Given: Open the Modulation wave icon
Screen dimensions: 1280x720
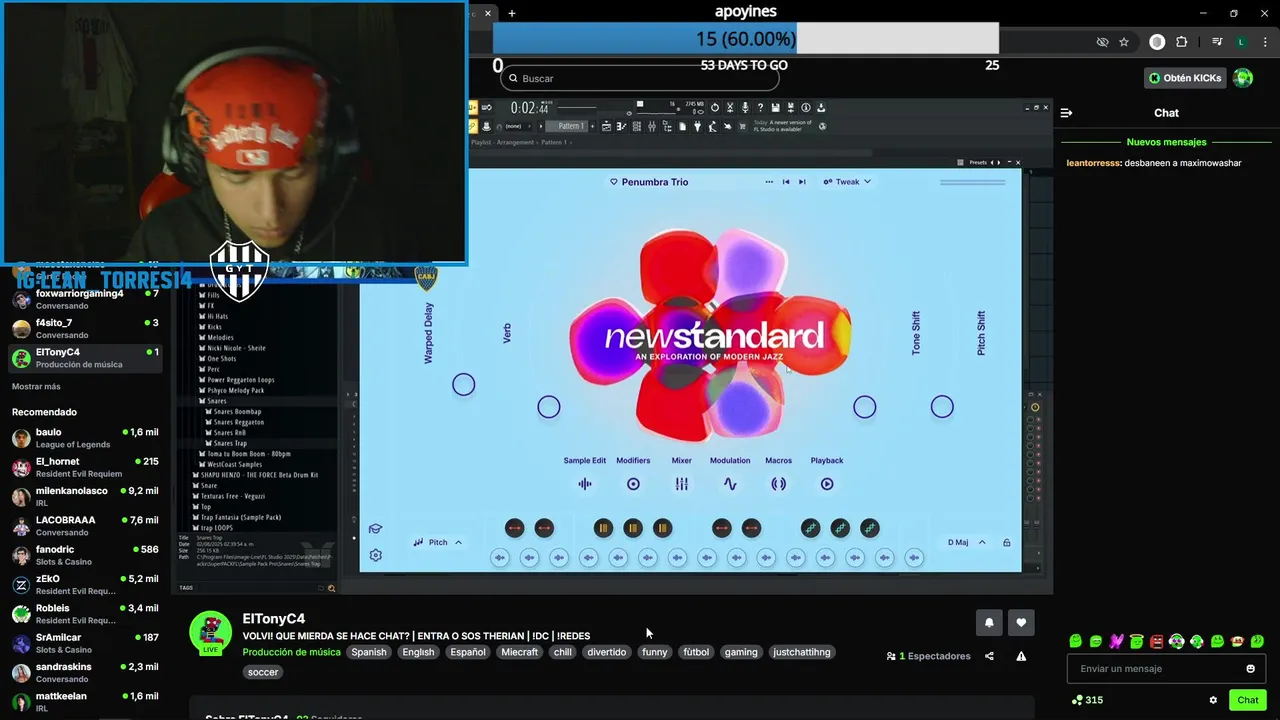Looking at the screenshot, I should [730, 484].
